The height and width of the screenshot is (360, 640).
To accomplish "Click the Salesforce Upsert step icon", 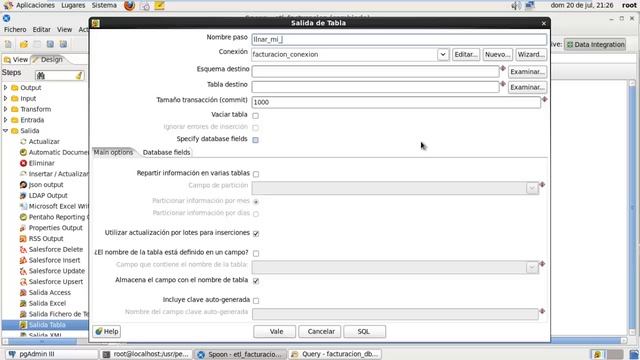I will [x=23, y=282].
